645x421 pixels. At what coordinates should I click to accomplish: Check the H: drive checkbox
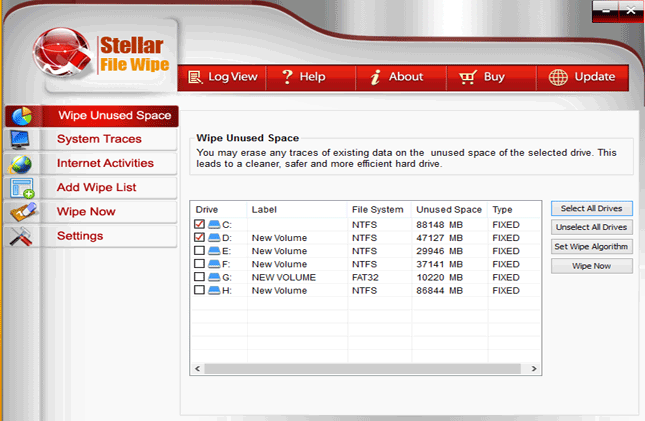tap(200, 290)
